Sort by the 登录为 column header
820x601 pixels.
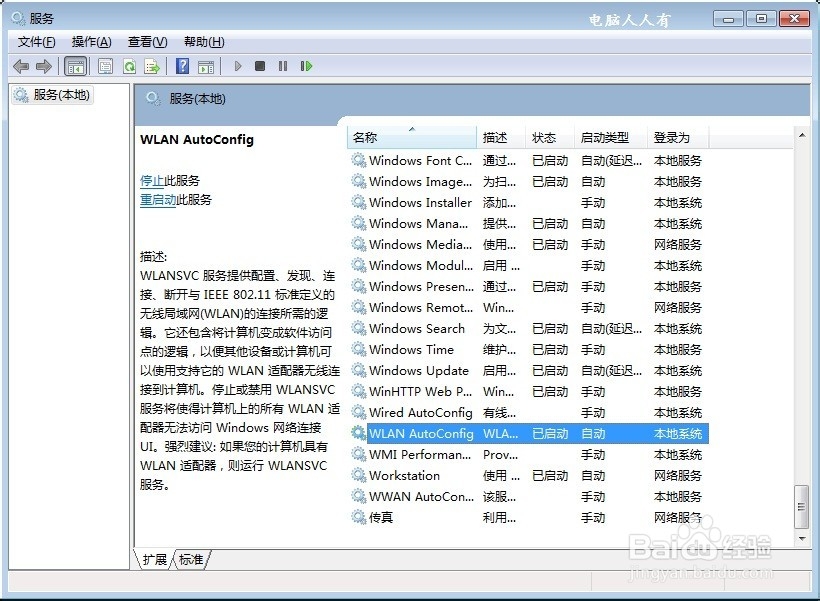(x=678, y=138)
